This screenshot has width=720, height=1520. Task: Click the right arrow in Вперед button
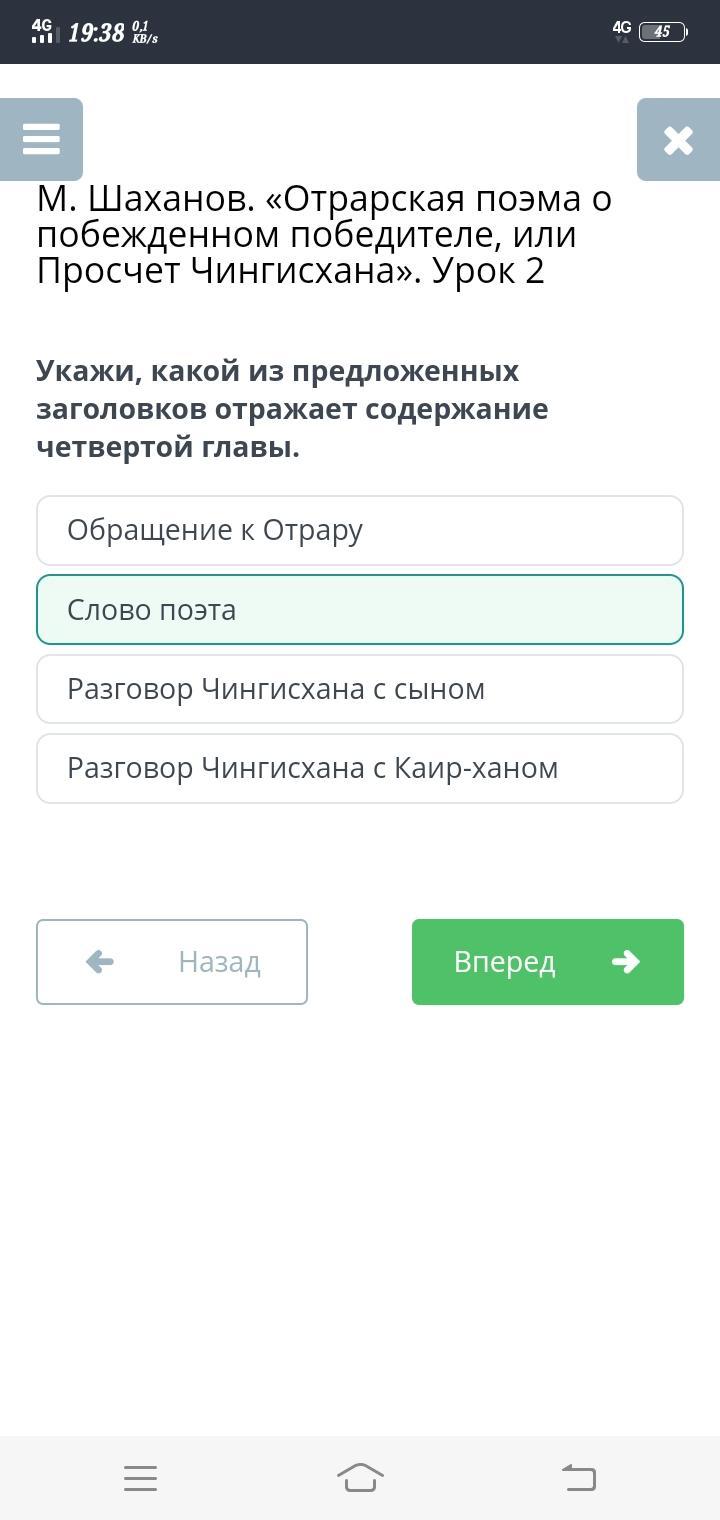(x=626, y=961)
